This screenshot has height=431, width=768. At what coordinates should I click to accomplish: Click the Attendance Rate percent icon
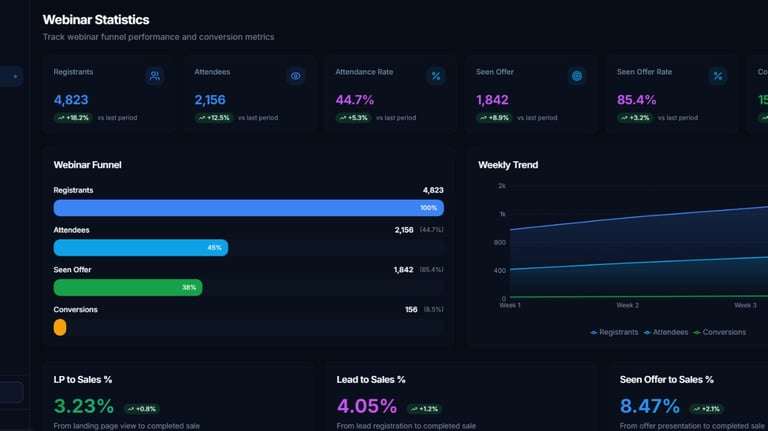pos(436,76)
